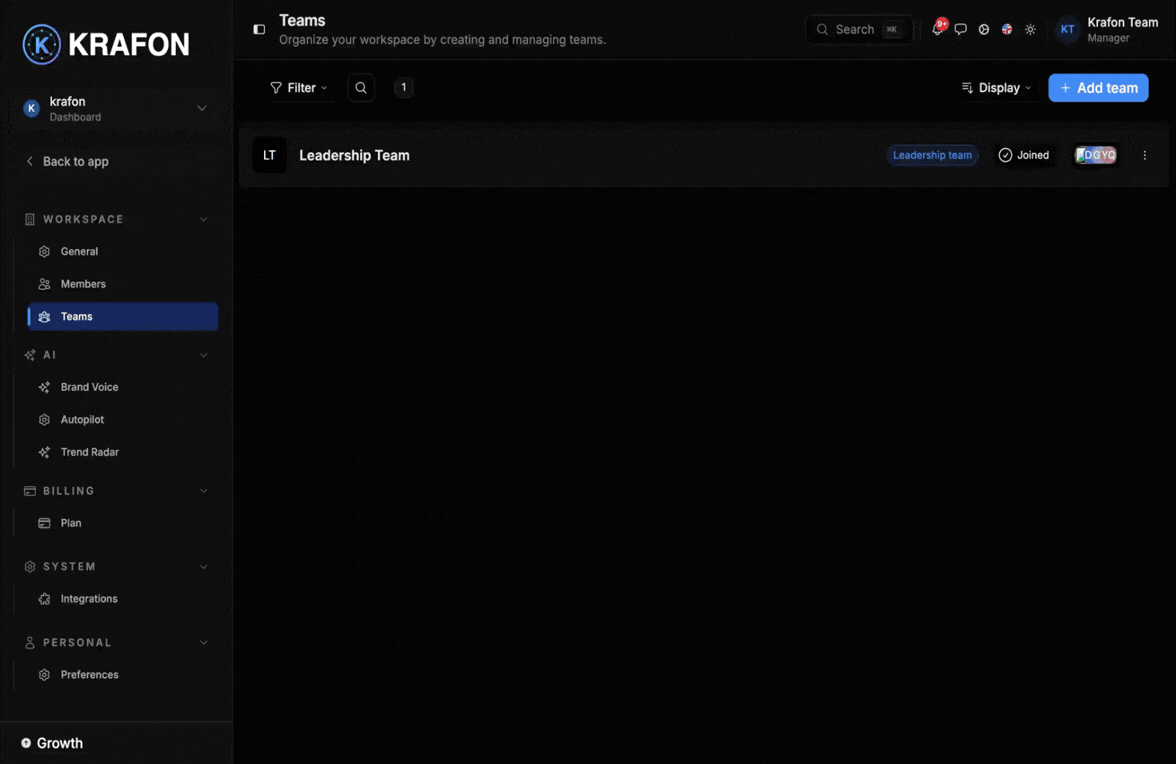The height and width of the screenshot is (764, 1176).
Task: Click the Preferences gear icon
Action: click(44, 675)
